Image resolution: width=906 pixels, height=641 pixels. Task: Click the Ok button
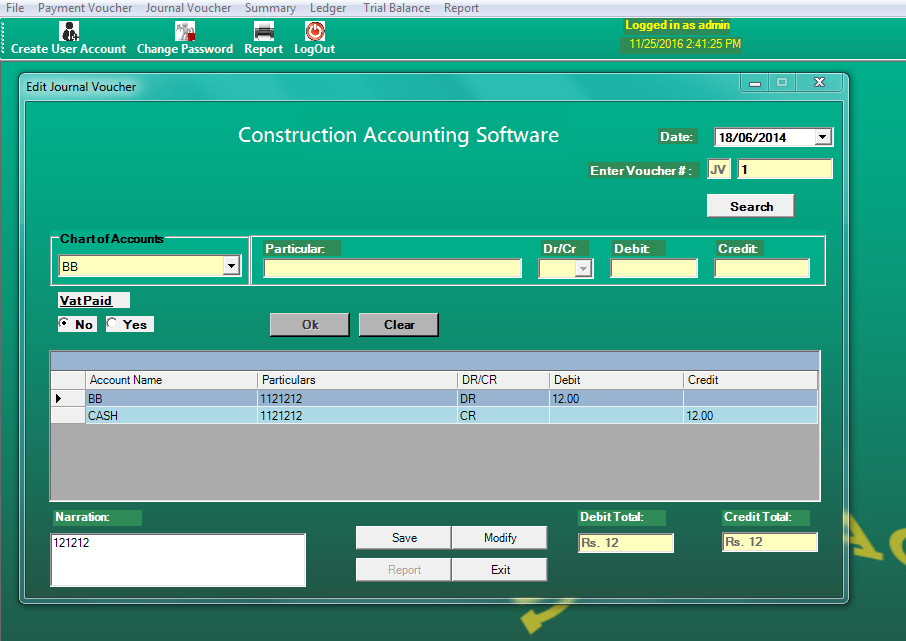310,325
